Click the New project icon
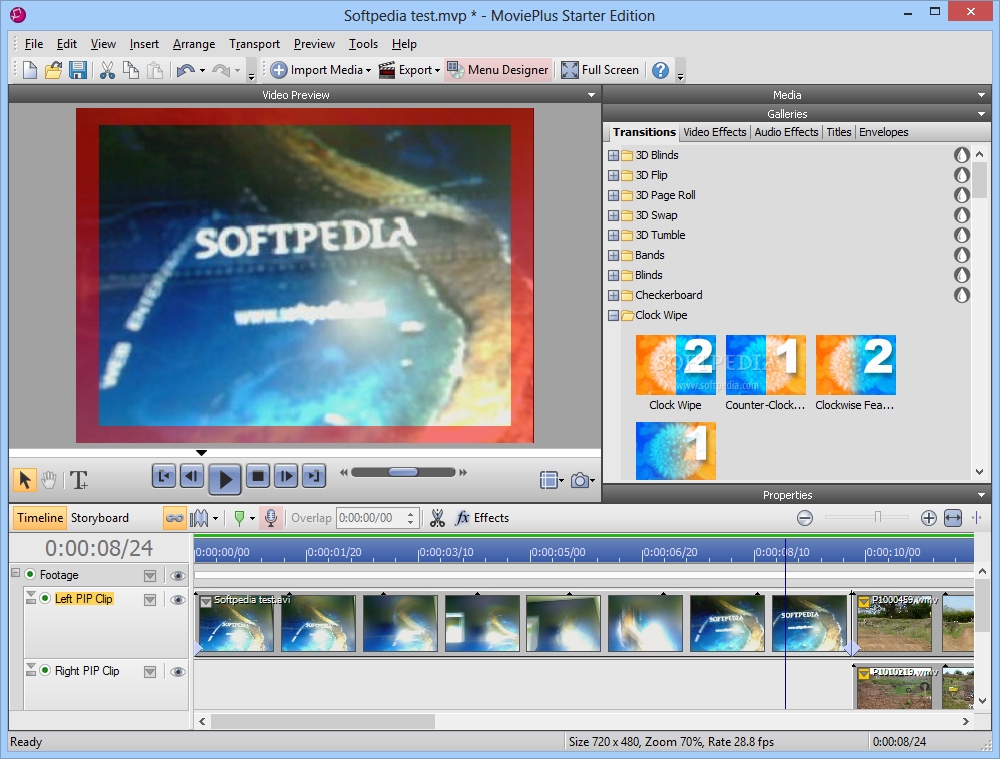 29,70
